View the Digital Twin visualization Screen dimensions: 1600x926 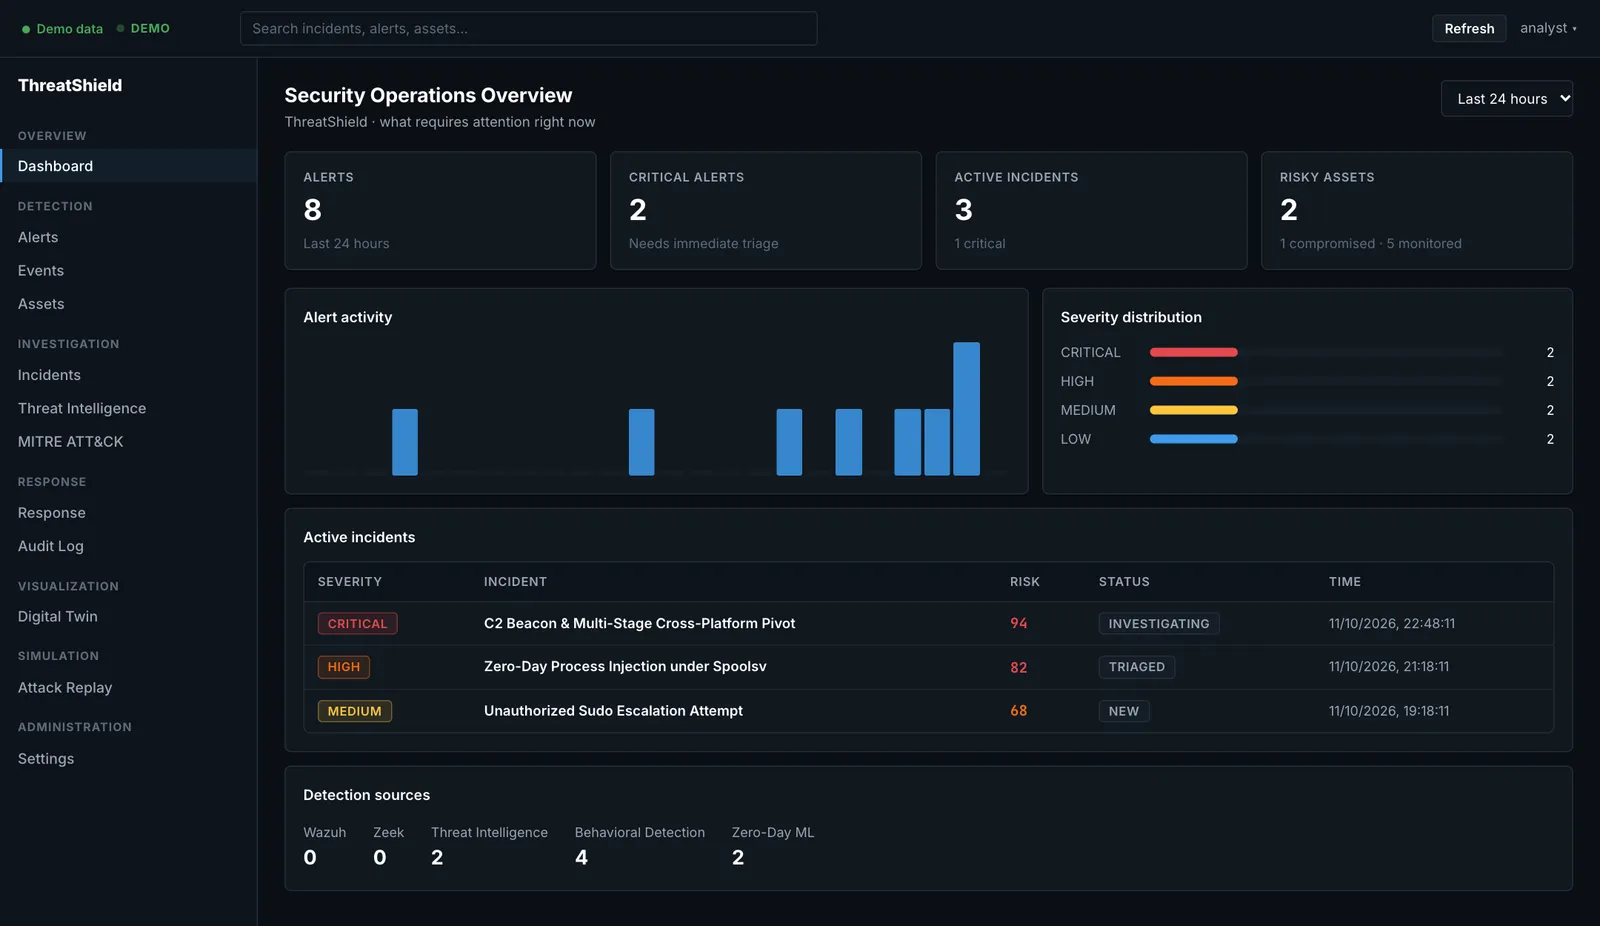[x=128, y=617]
